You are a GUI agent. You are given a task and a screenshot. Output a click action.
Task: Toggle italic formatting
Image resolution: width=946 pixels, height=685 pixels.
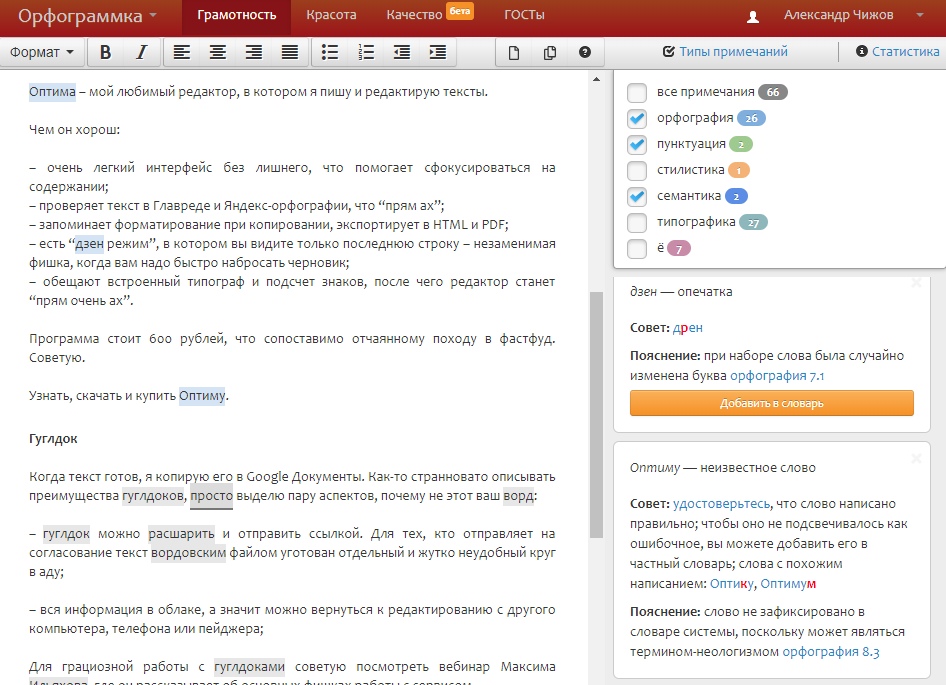point(141,53)
